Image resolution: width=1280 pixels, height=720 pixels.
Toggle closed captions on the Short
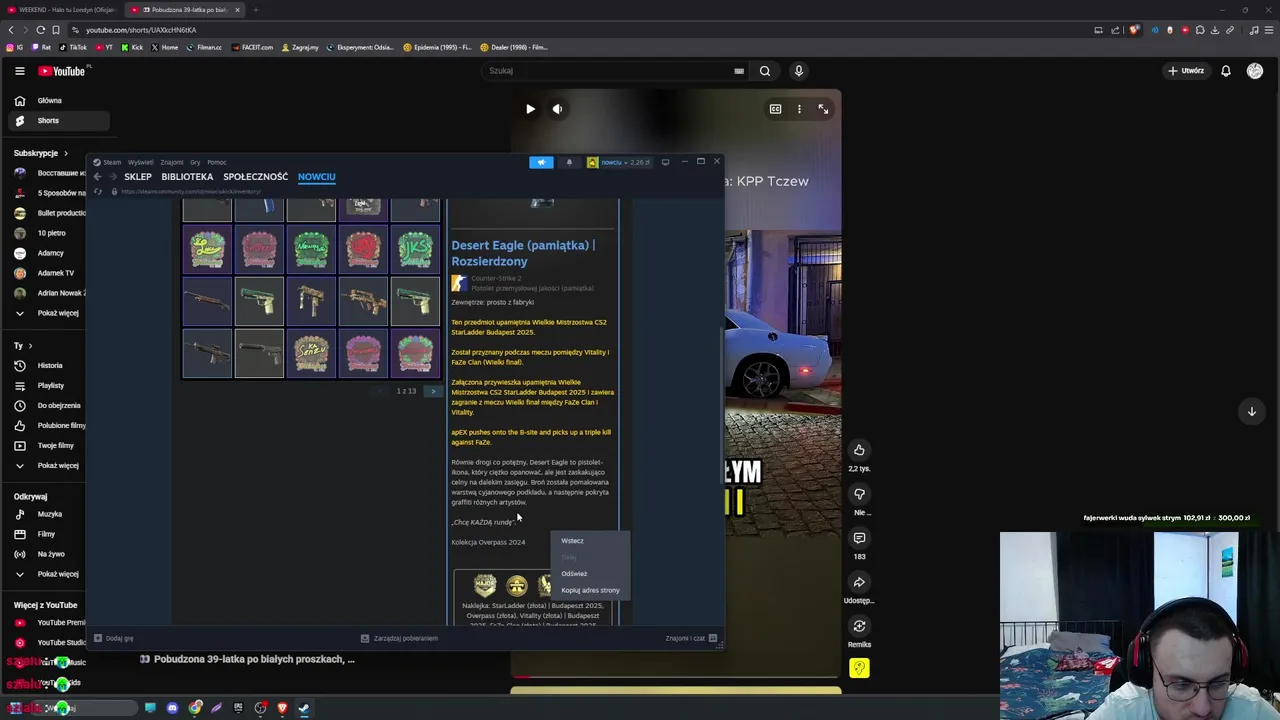click(x=775, y=109)
